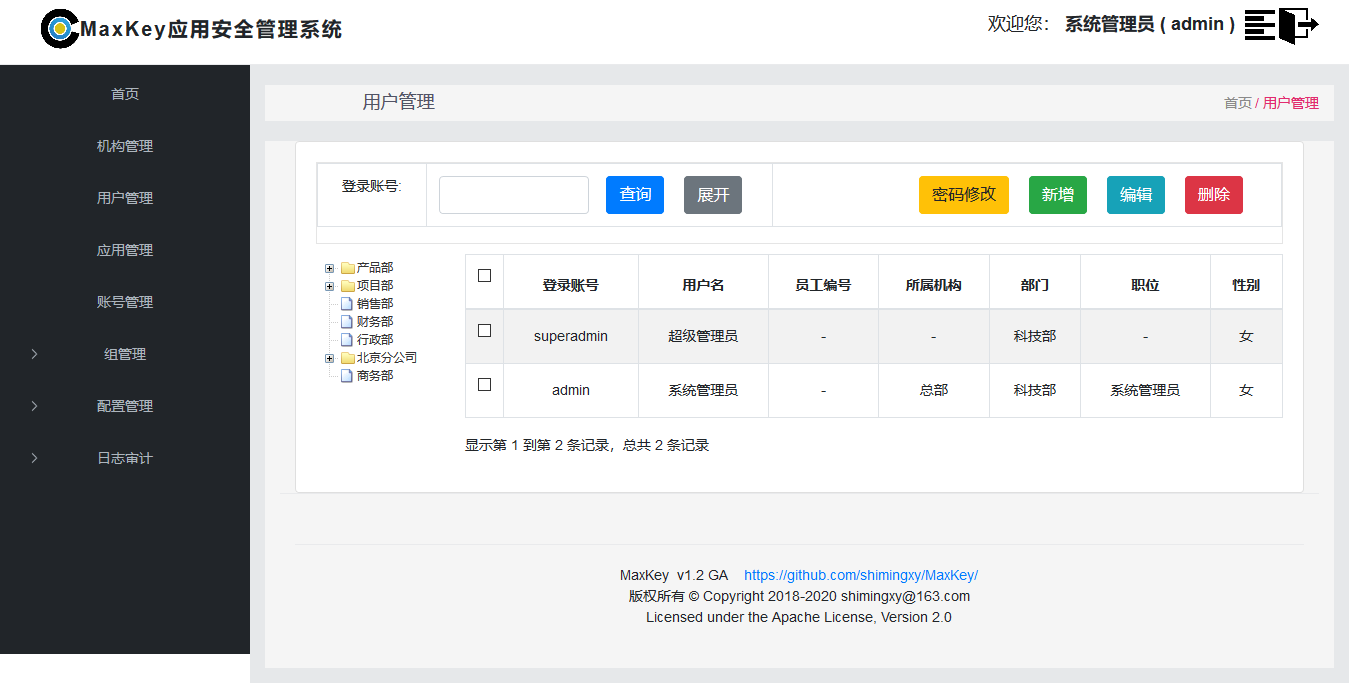
Task: Expand the 日志审计 sidebar chevron
Action: pyautogui.click(x=35, y=458)
